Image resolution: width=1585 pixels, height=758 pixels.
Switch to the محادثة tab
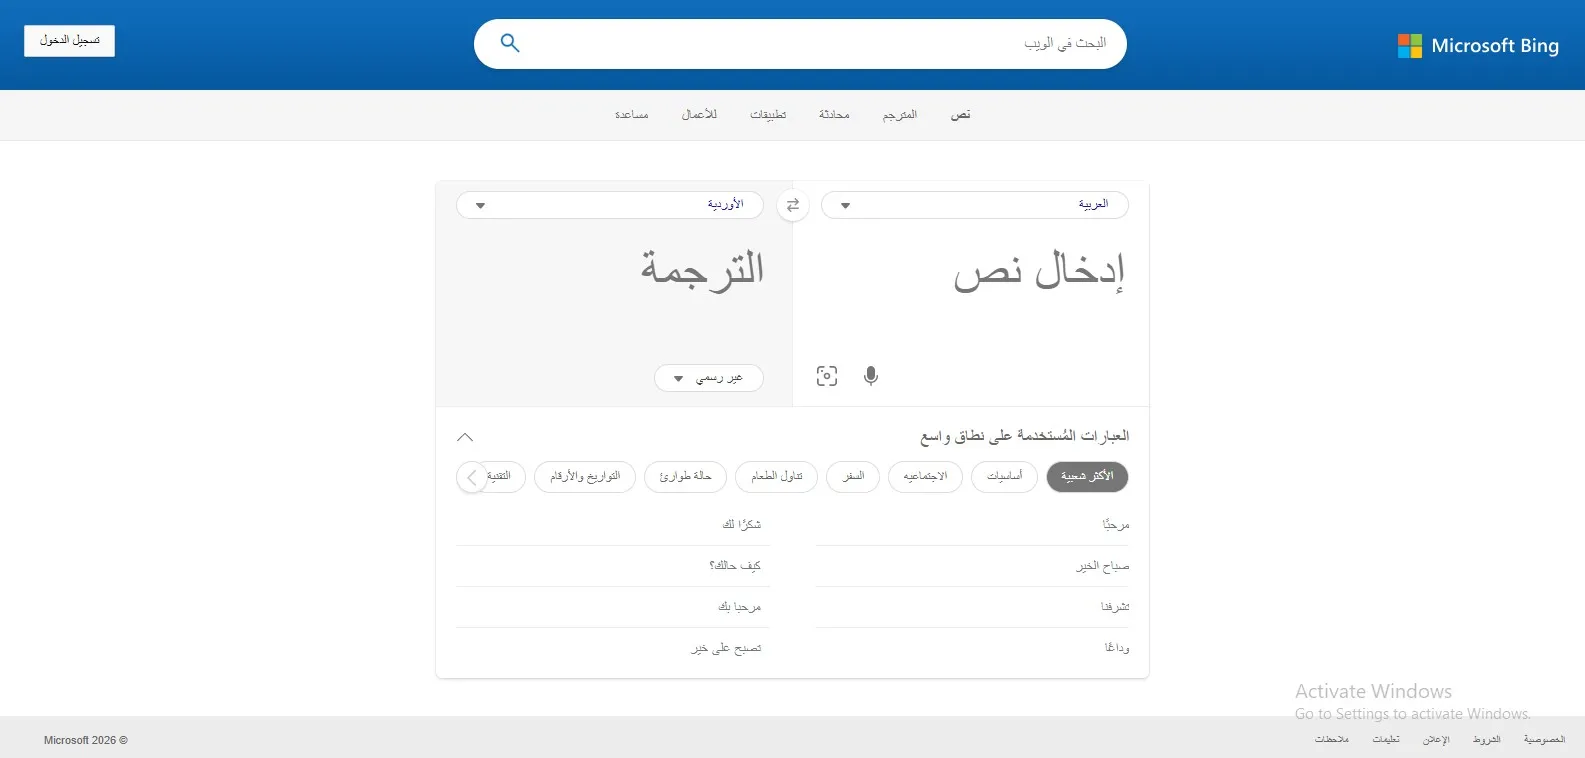pos(834,115)
